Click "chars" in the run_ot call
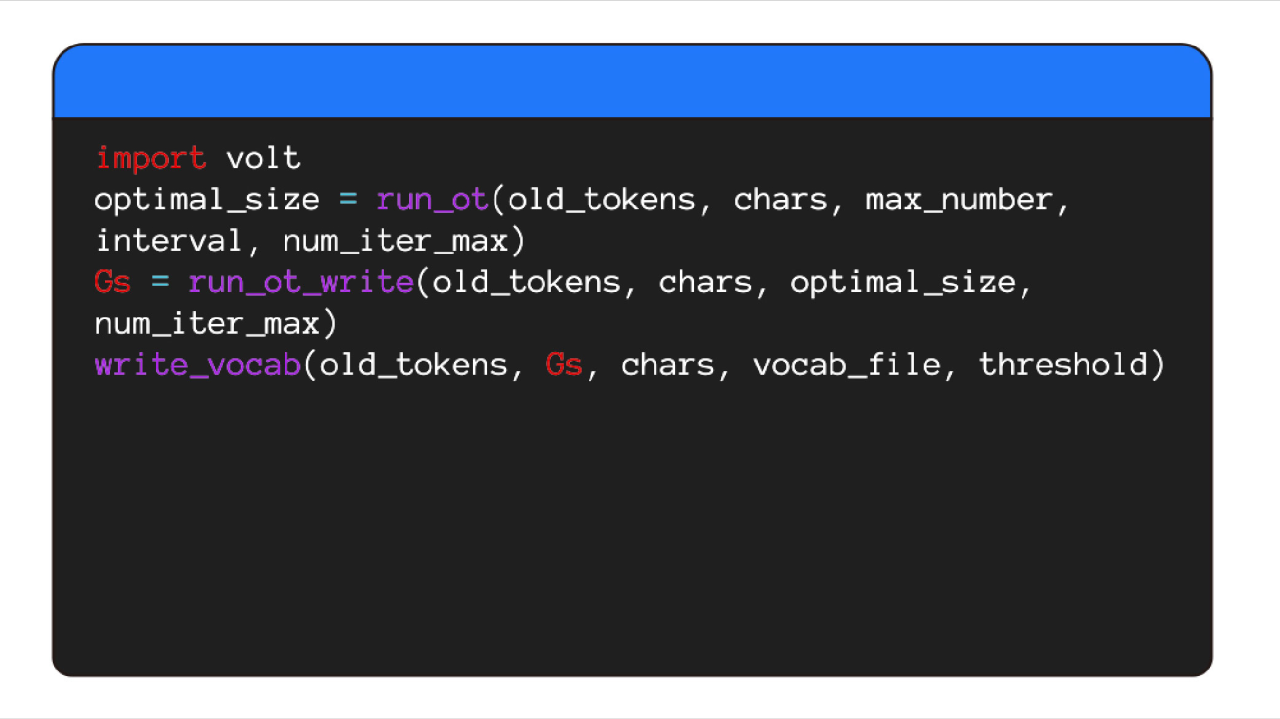This screenshot has width=1280, height=719. click(x=780, y=199)
